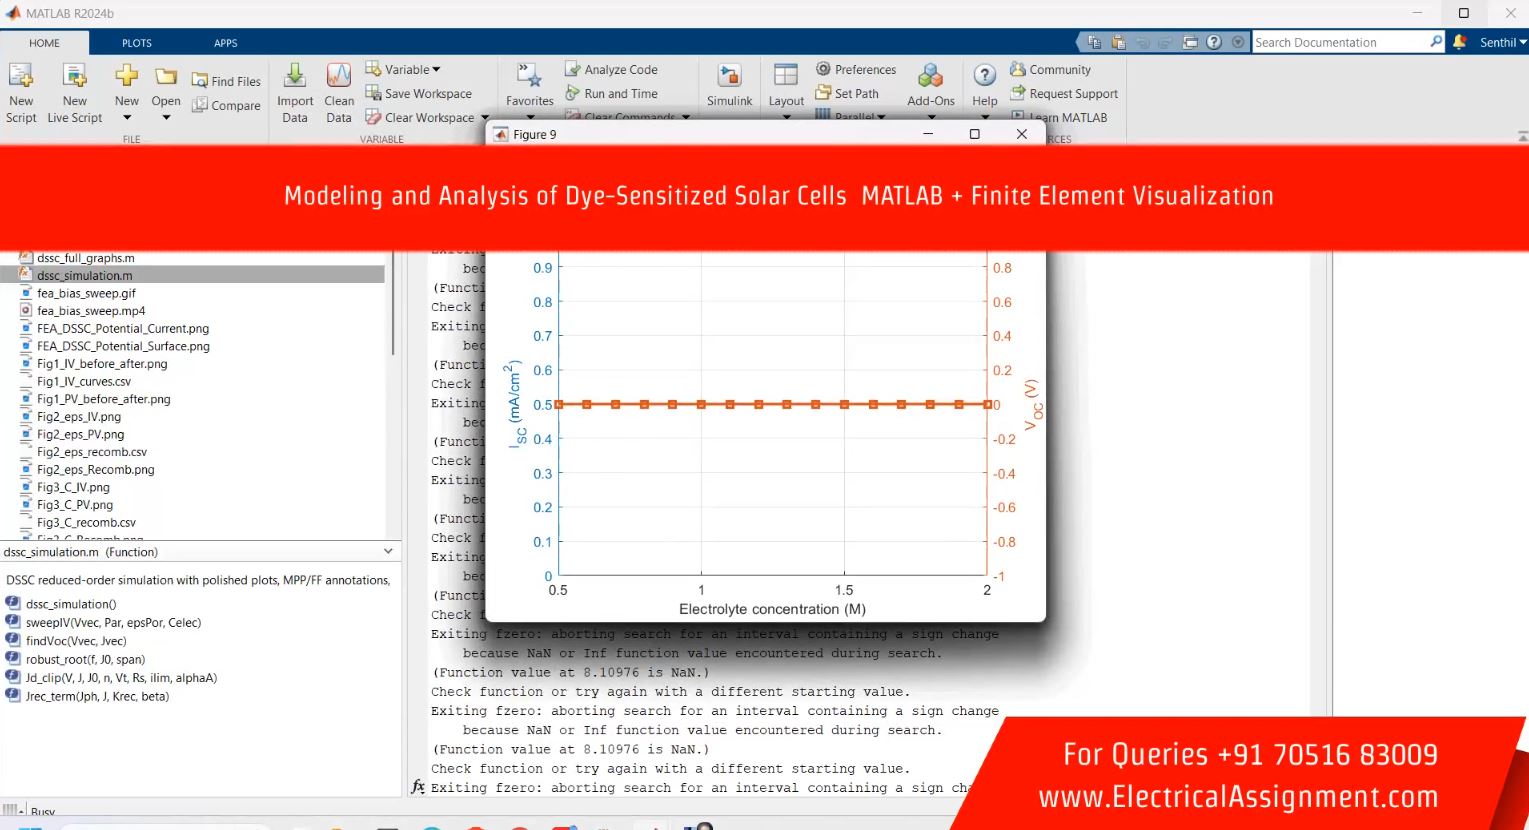The image size is (1529, 830).
Task: Click the Add-Ons icon
Action: click(x=930, y=77)
